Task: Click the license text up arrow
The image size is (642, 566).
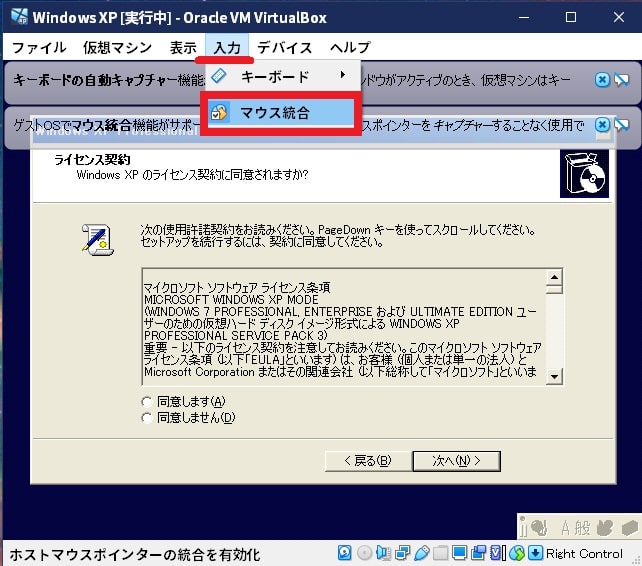Action: click(x=554, y=277)
